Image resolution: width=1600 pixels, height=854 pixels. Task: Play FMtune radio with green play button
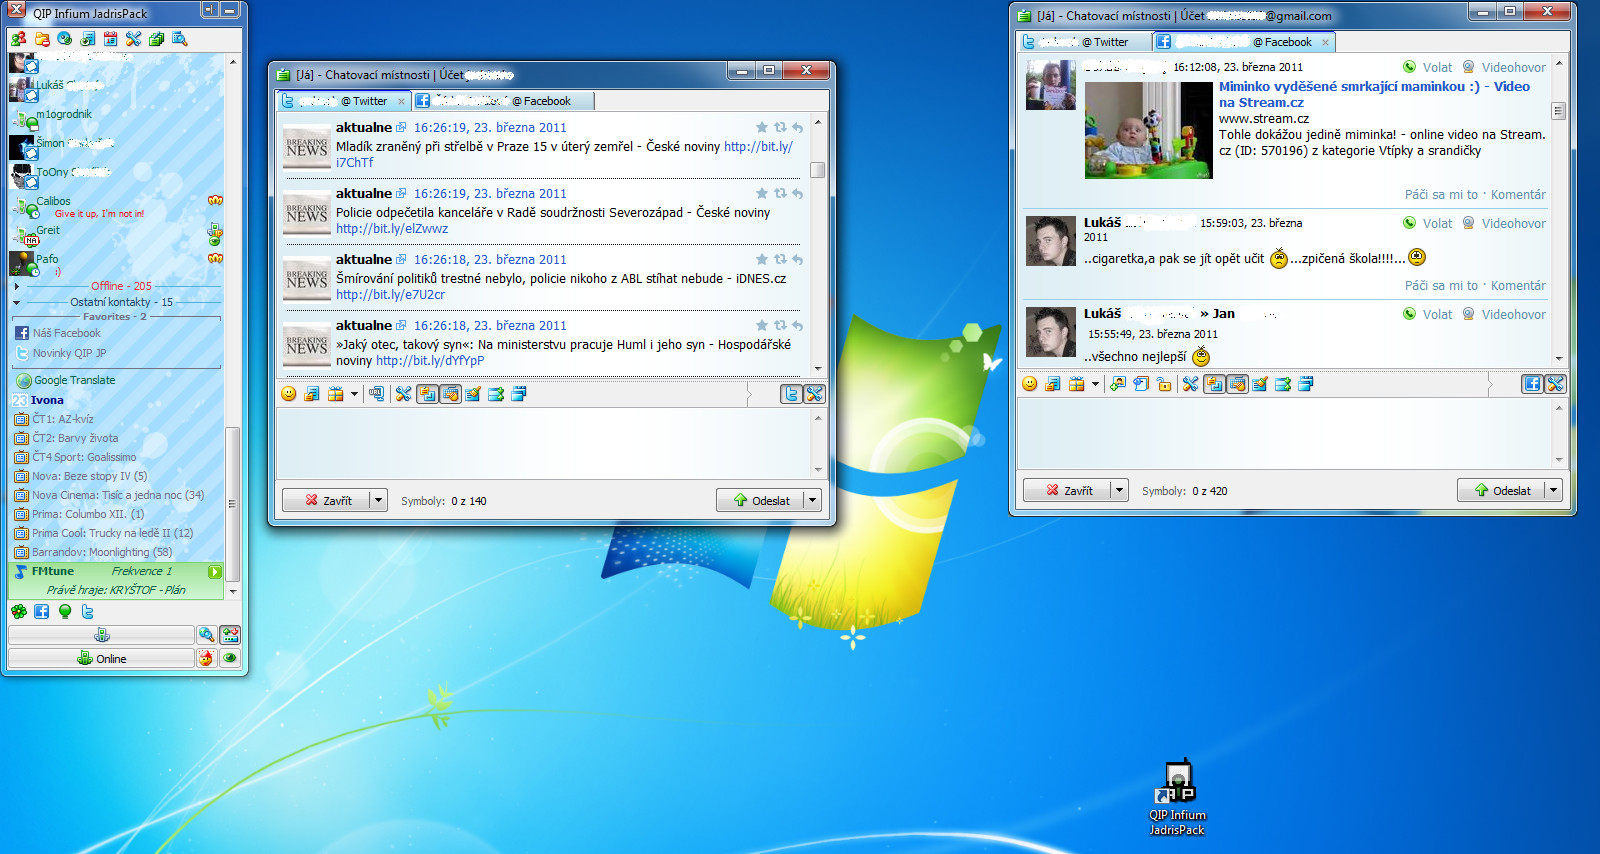(214, 572)
